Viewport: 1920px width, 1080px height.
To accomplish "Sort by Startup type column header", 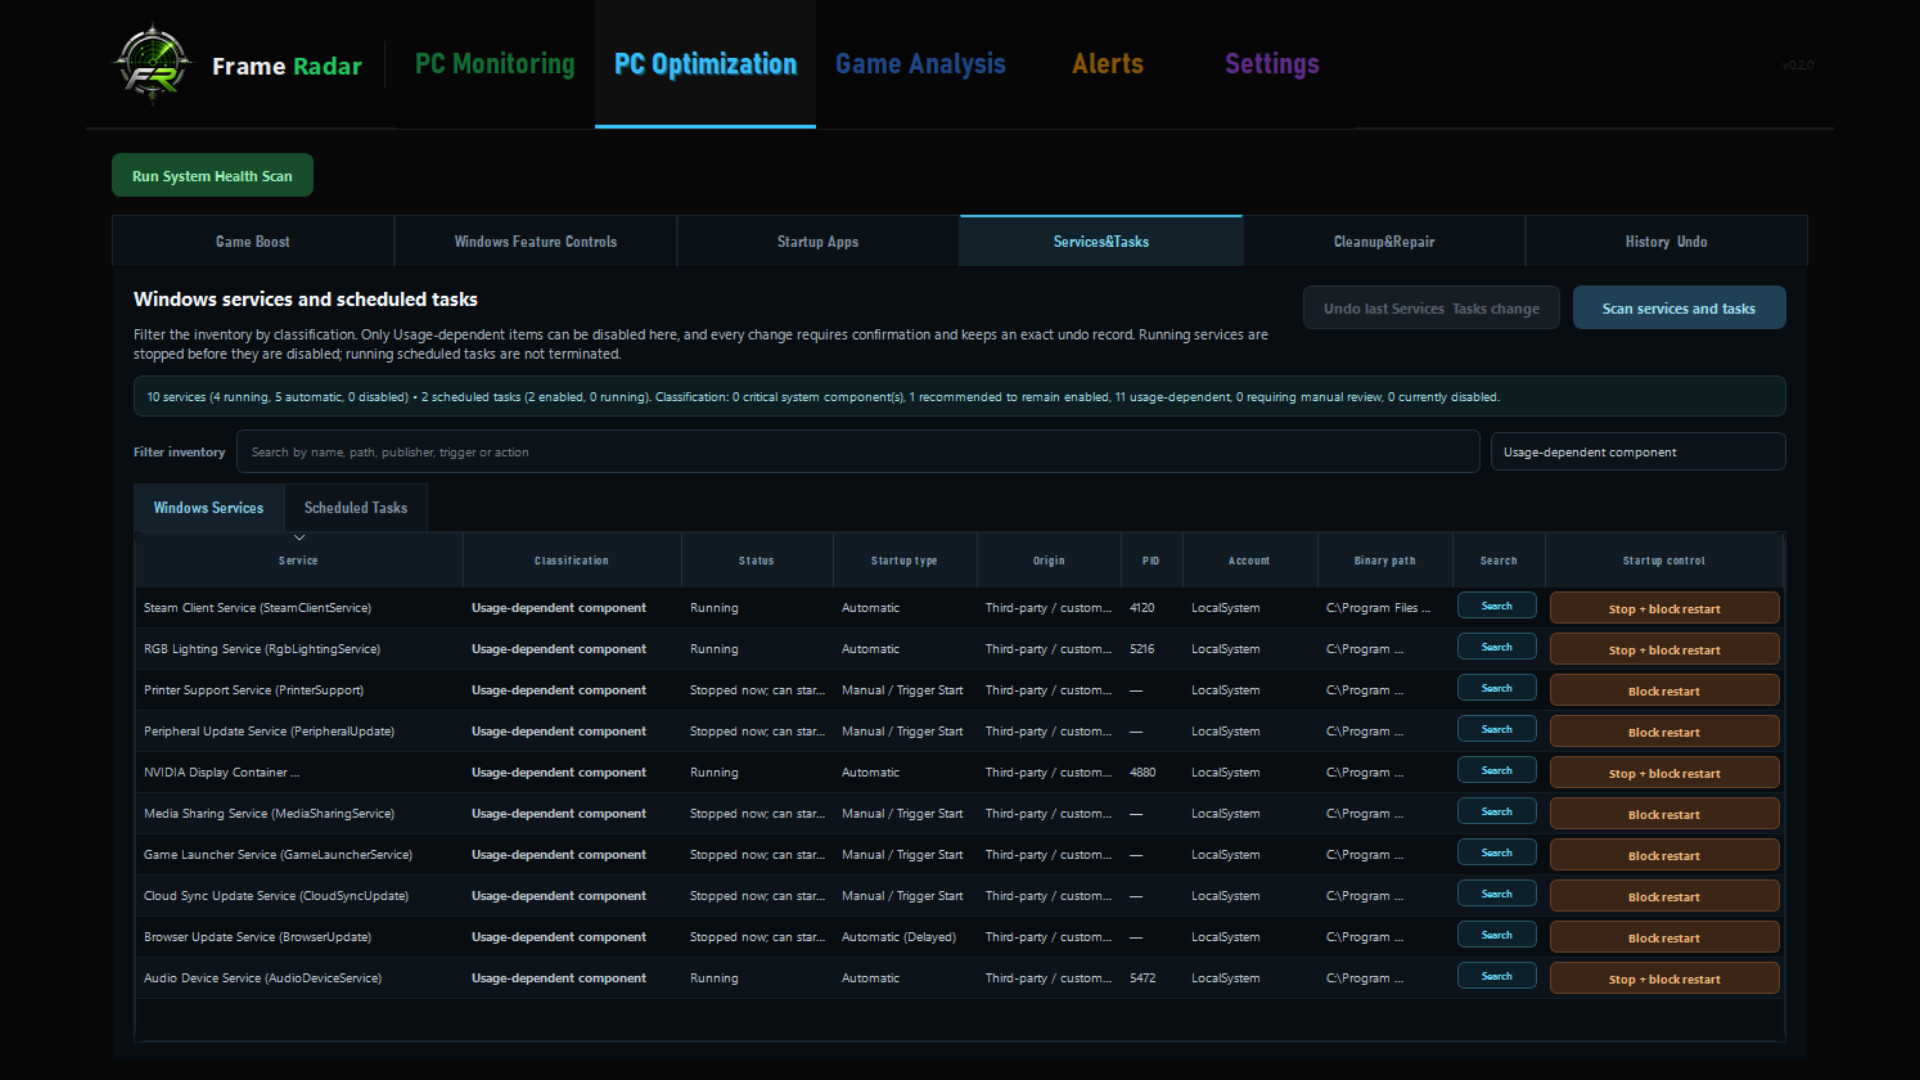I will tap(904, 560).
